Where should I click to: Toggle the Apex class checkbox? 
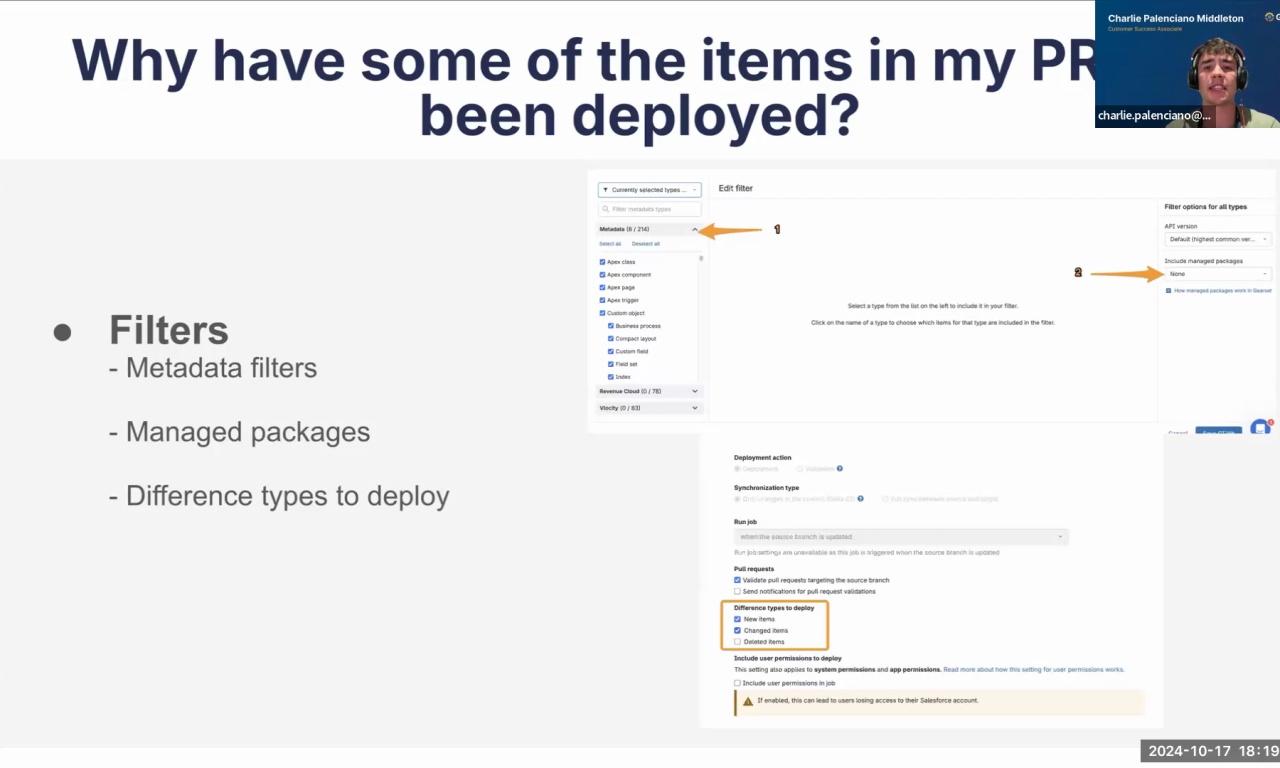point(602,262)
